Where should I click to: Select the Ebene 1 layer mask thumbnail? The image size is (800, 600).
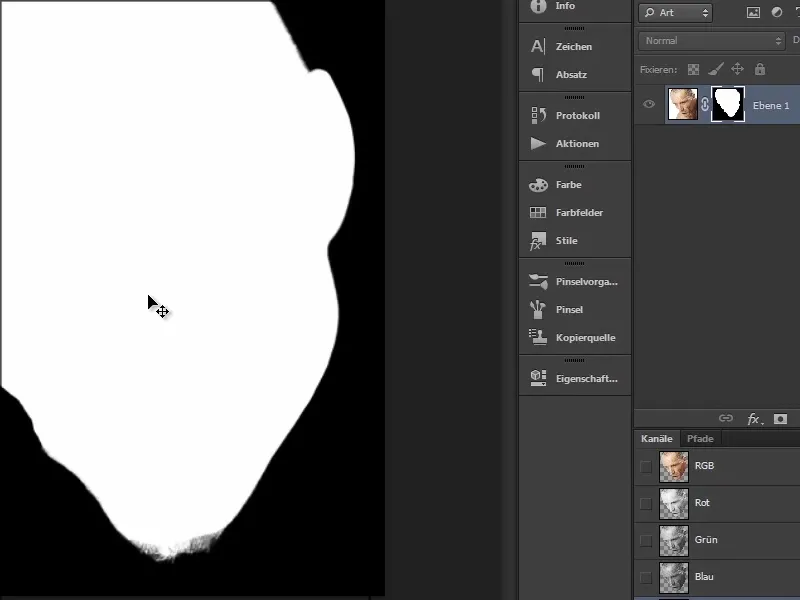tap(728, 105)
